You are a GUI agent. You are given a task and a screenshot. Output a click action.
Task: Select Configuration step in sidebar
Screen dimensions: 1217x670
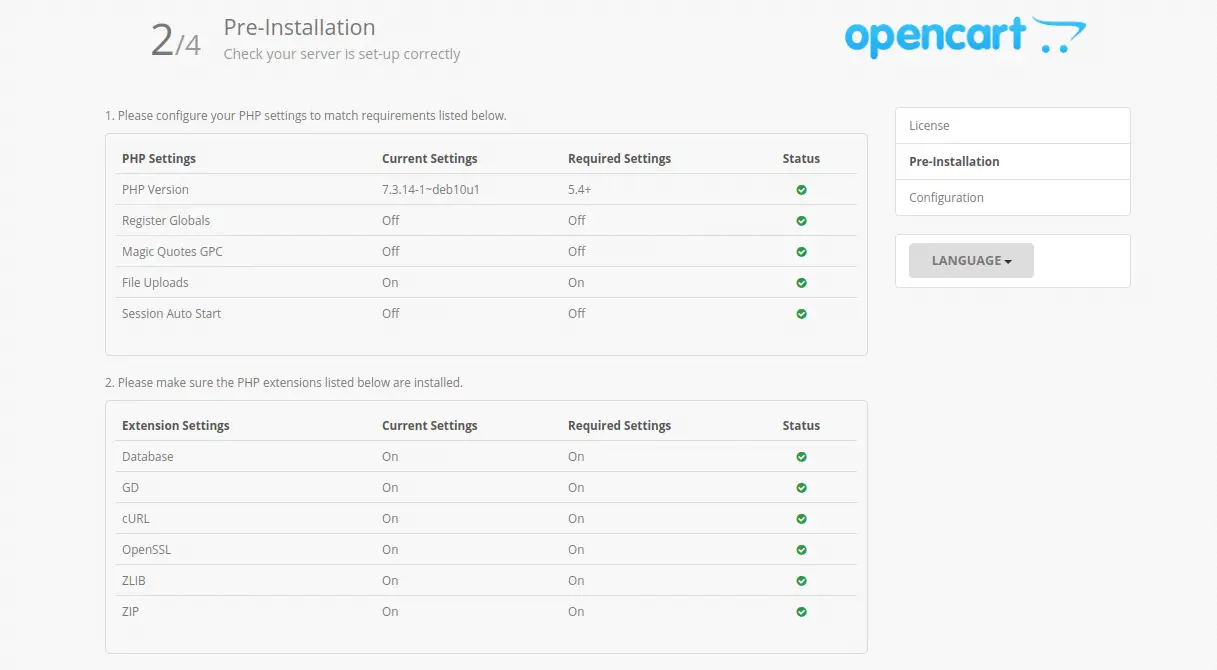coord(1013,198)
